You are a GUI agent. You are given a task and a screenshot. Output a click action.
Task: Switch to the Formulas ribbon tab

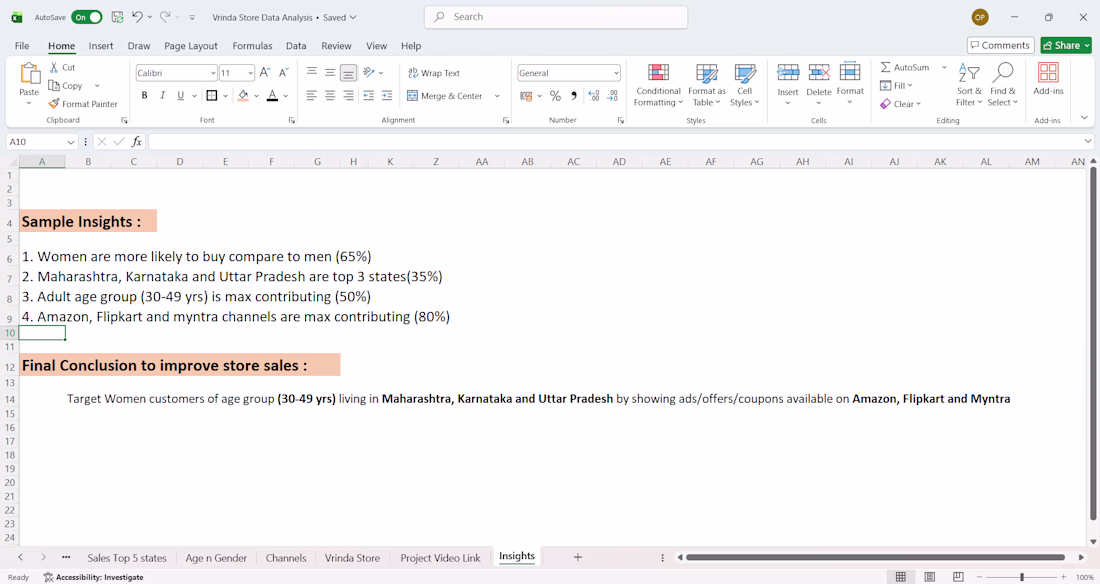tap(252, 46)
